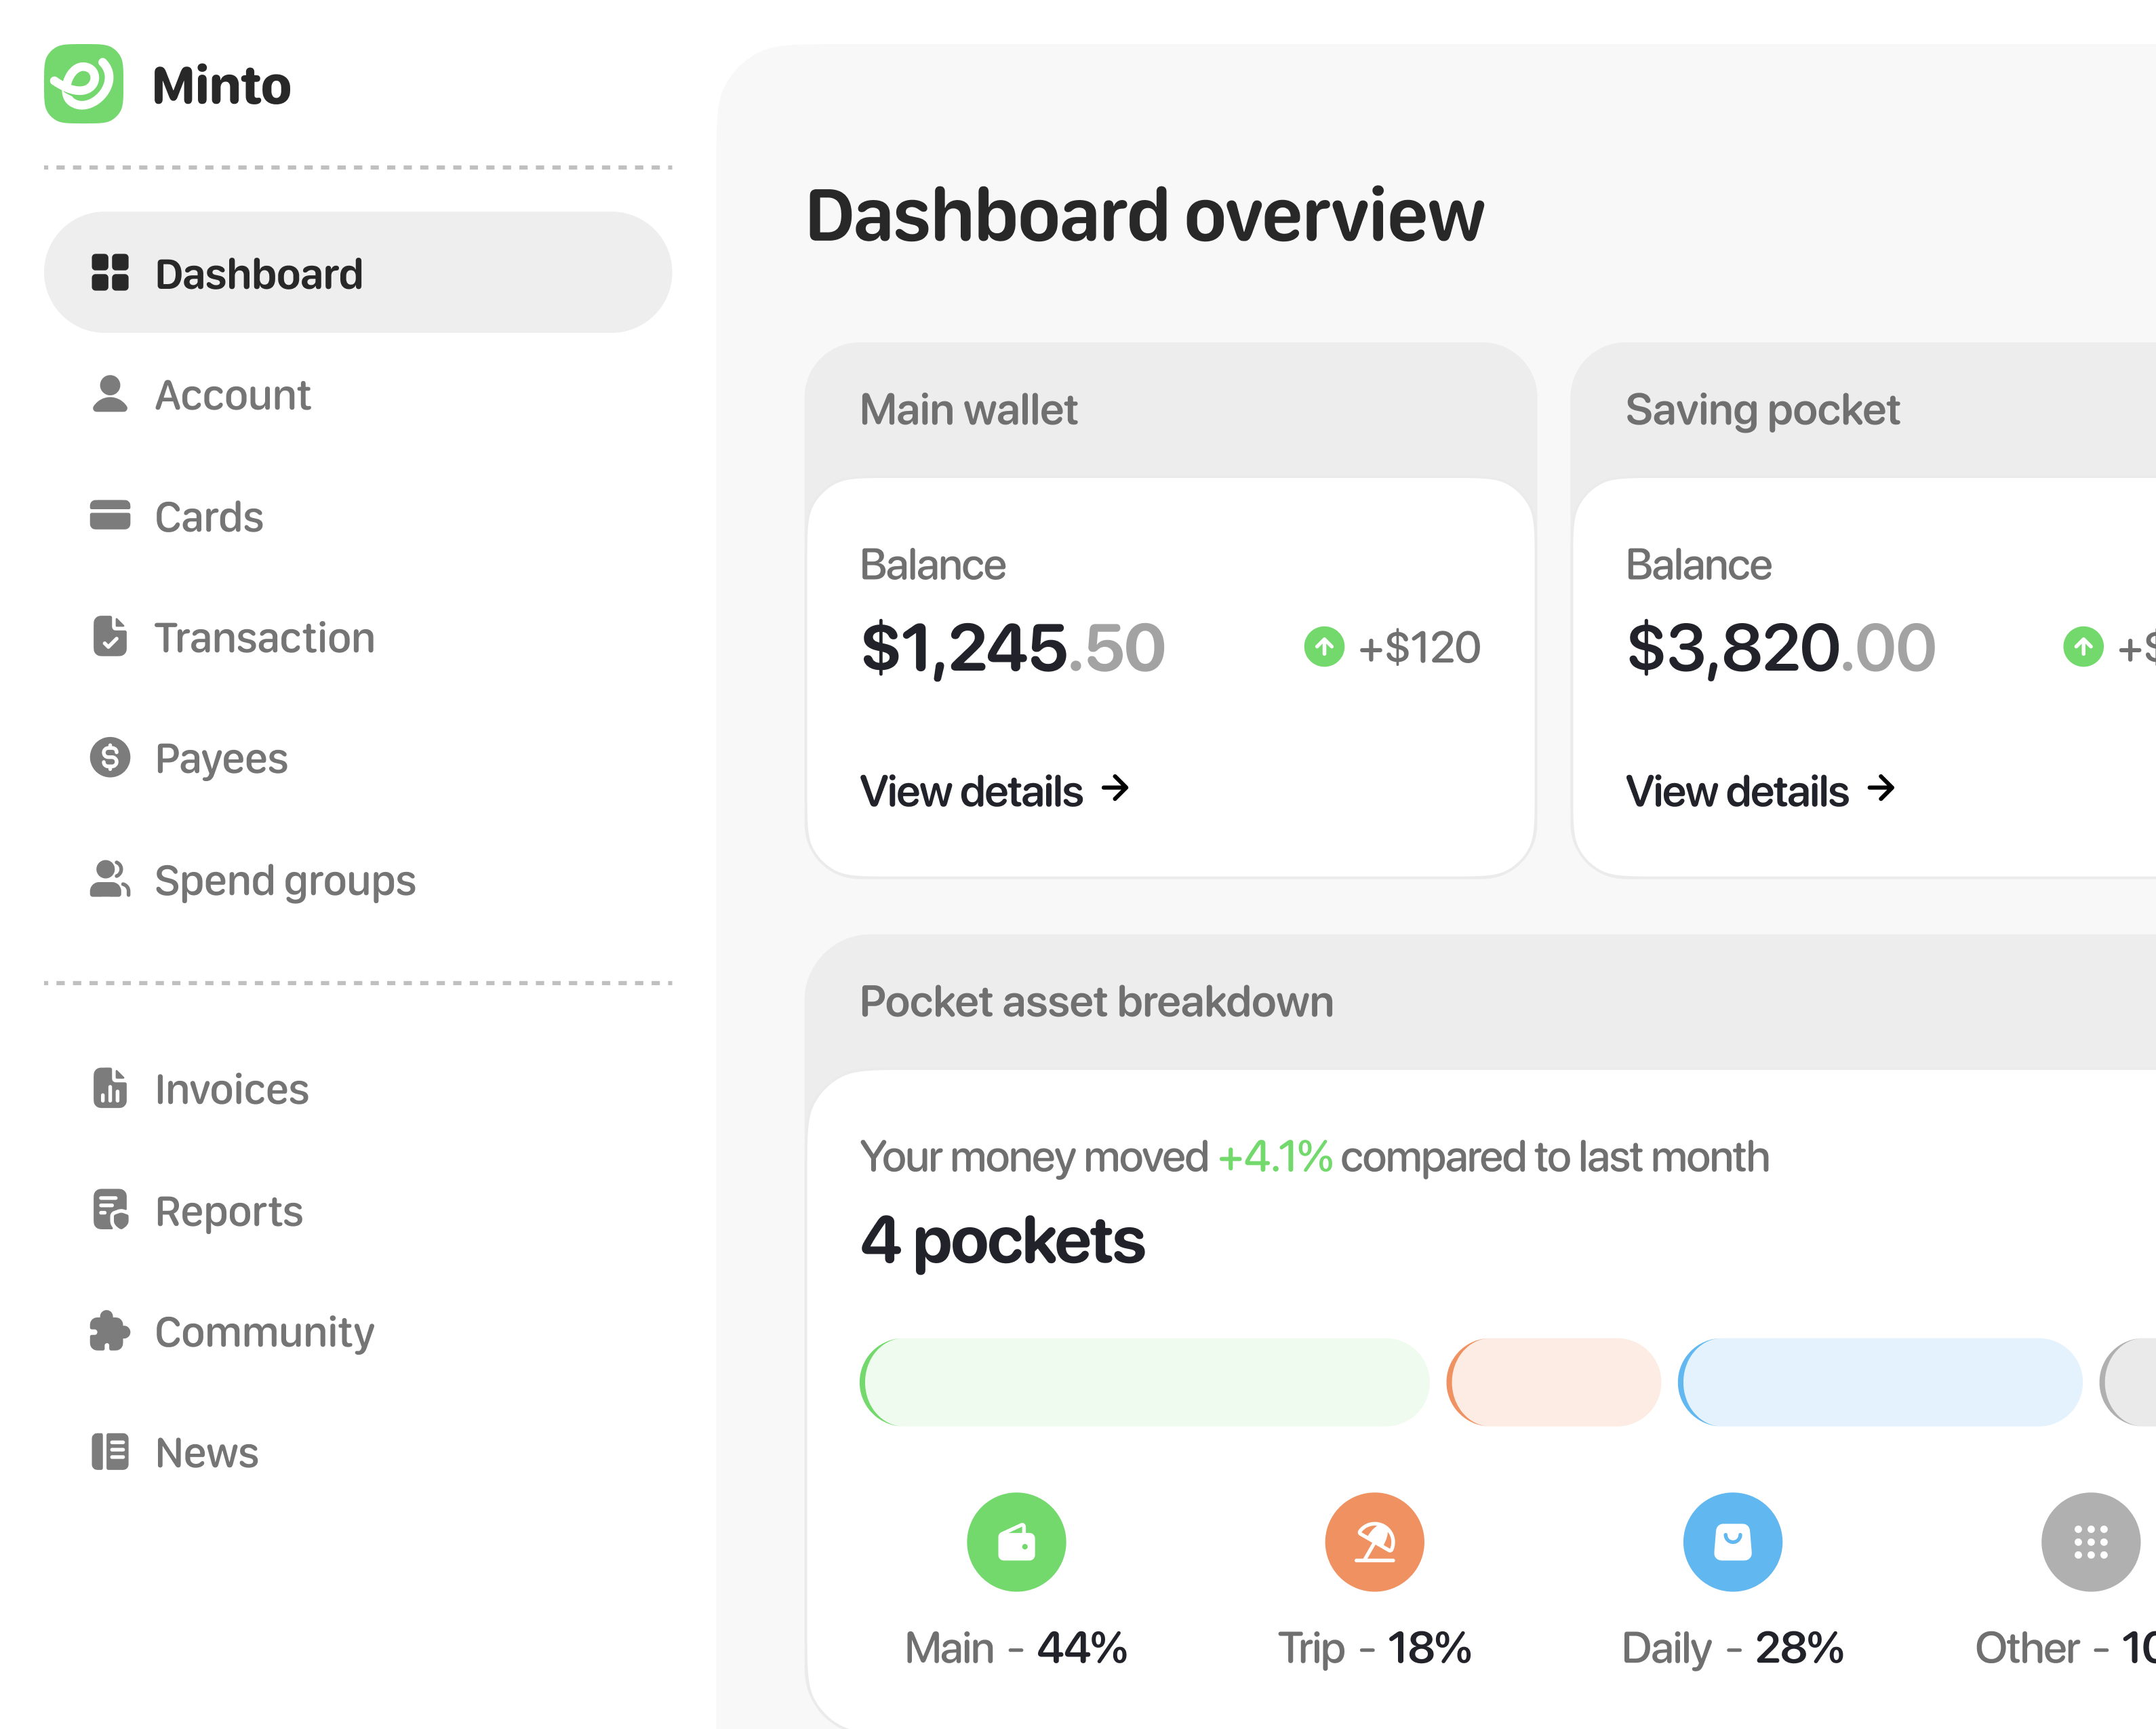2156x1729 pixels.
Task: Click the blue Daily shopping bag icon
Action: click(x=1732, y=1541)
